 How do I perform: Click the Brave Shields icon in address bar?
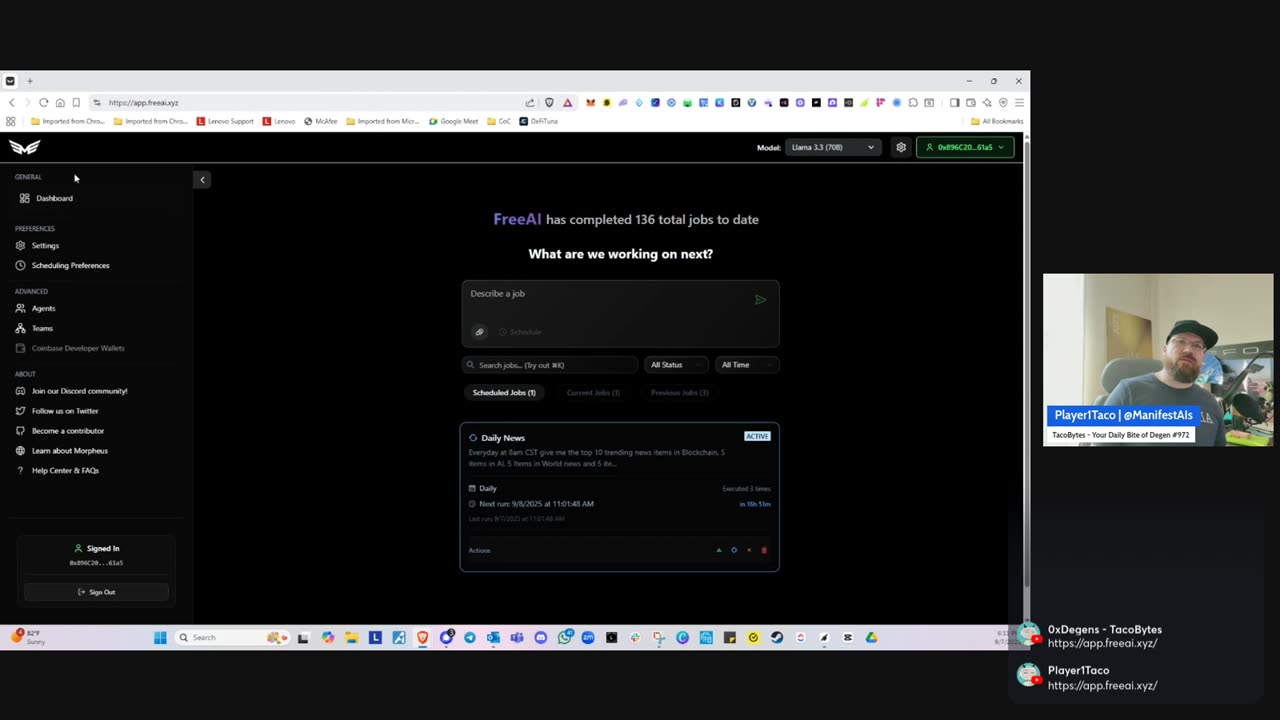pos(549,102)
